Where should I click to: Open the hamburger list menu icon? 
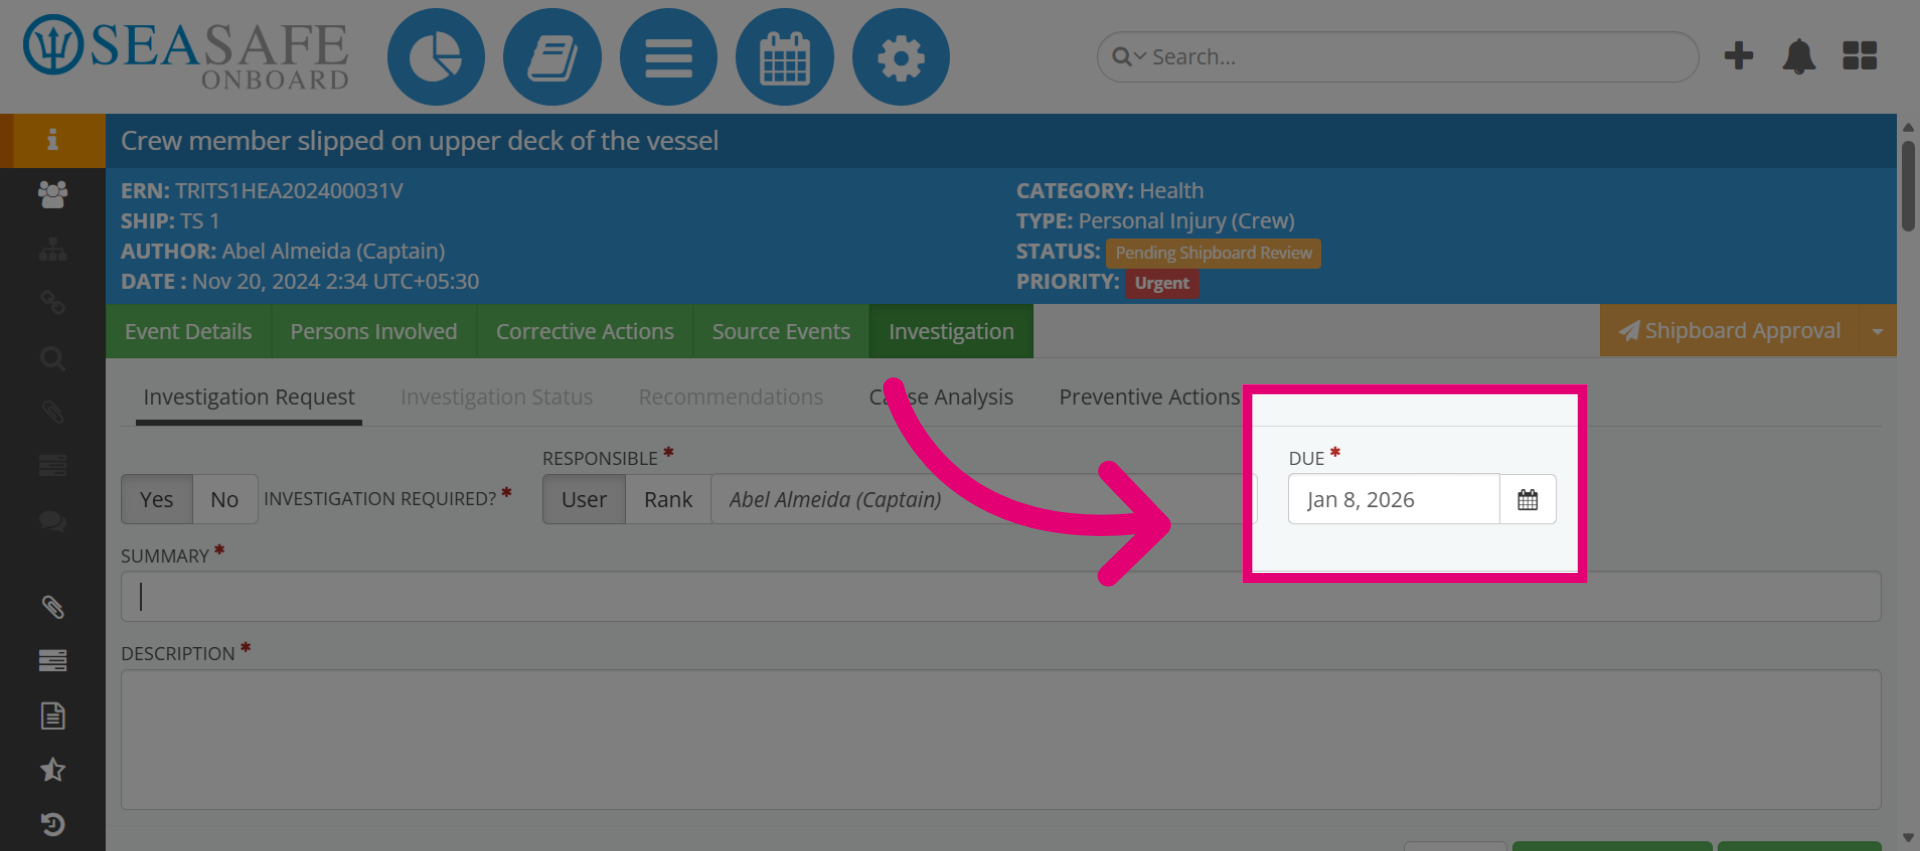coord(668,57)
